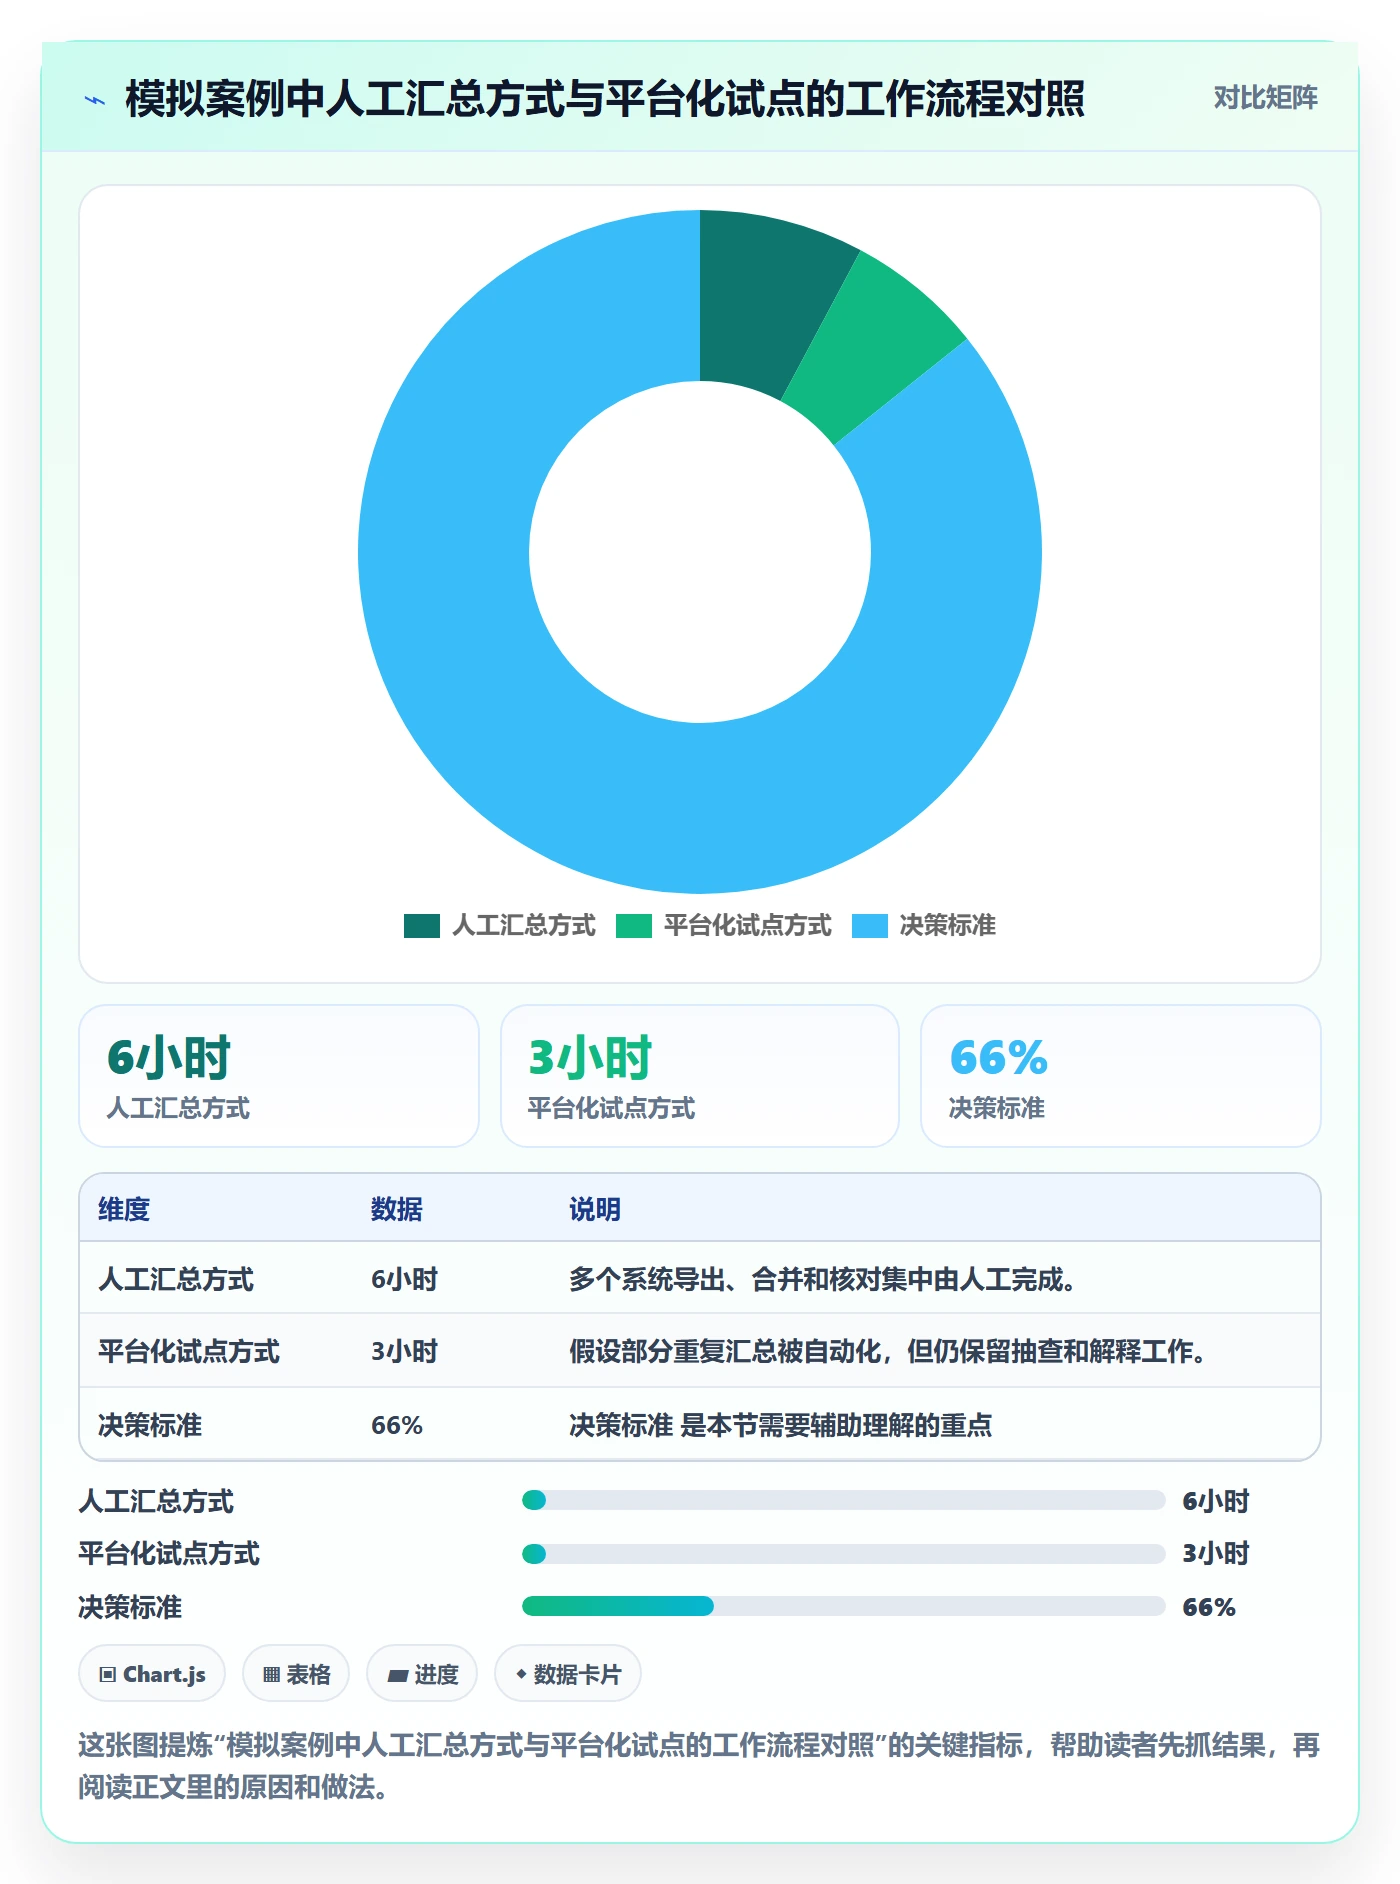Click table cell 3小时
1400x1884 pixels.
click(x=405, y=1351)
